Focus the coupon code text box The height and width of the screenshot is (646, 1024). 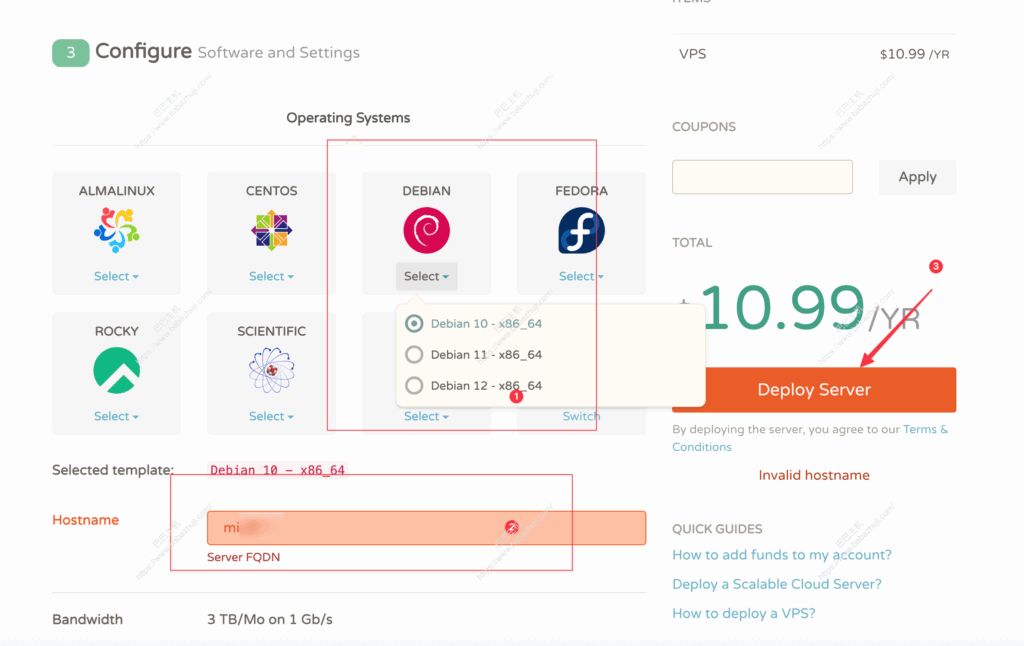click(762, 177)
